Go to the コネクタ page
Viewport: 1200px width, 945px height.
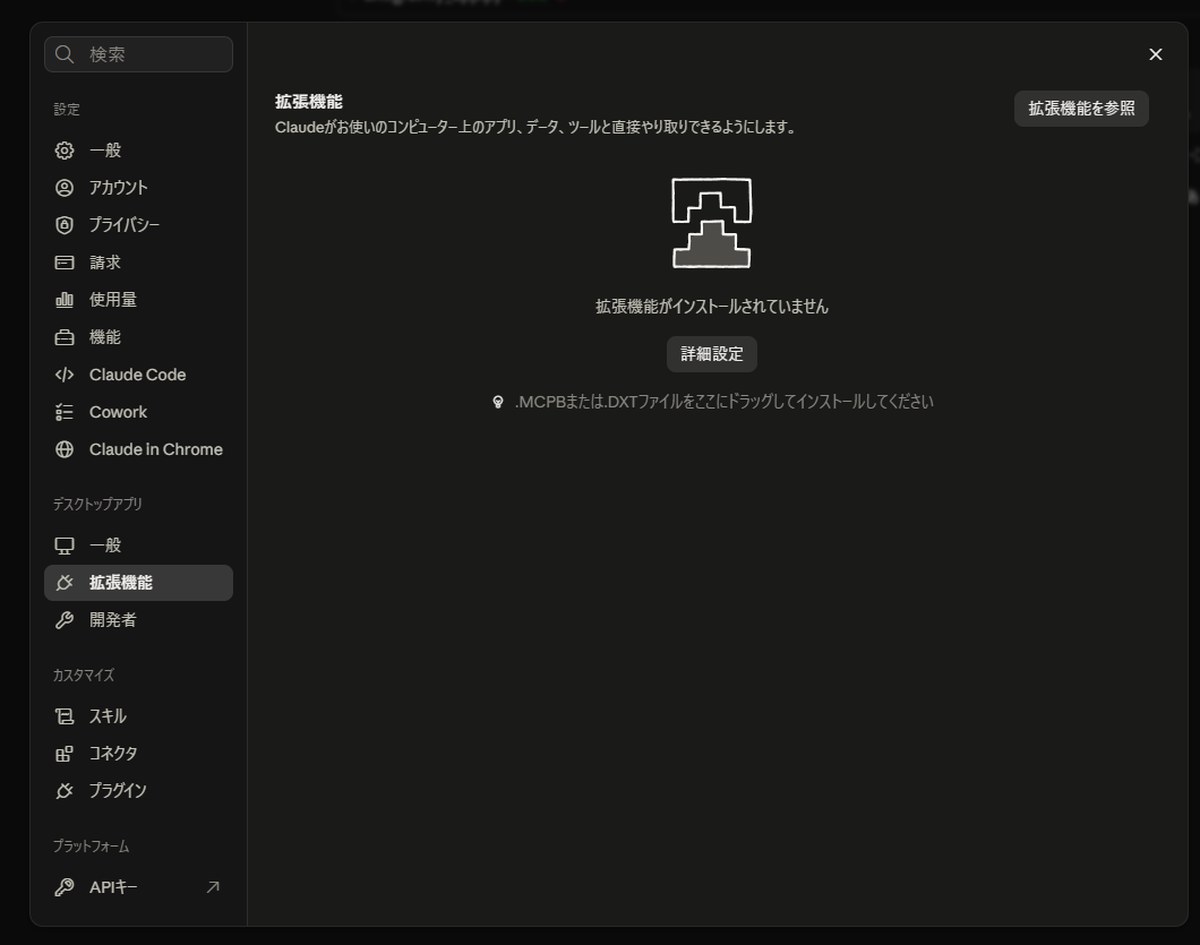click(139, 754)
